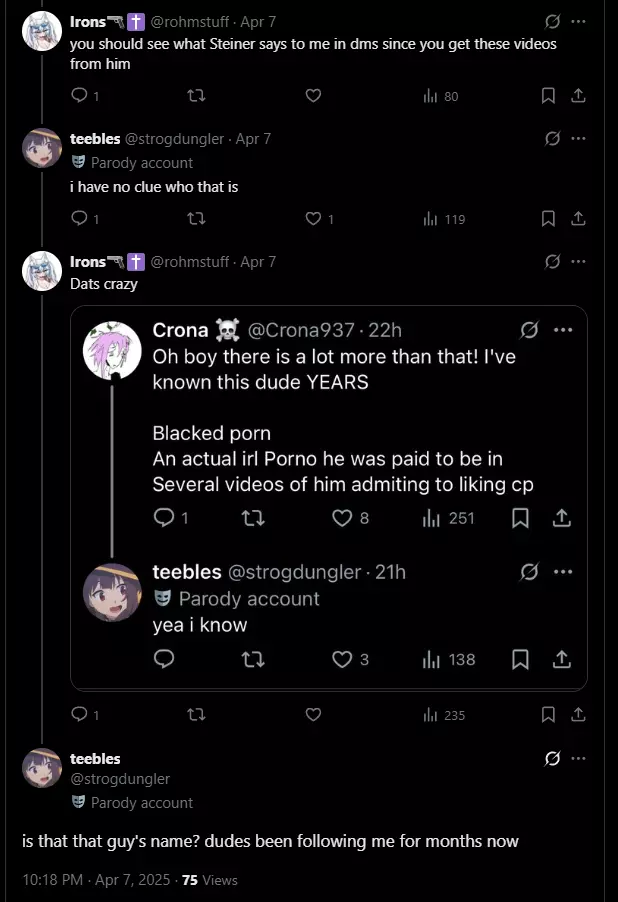This screenshot has height=902, width=618.
Task: View Irons' profile picture on first tweet
Action: tap(42, 31)
